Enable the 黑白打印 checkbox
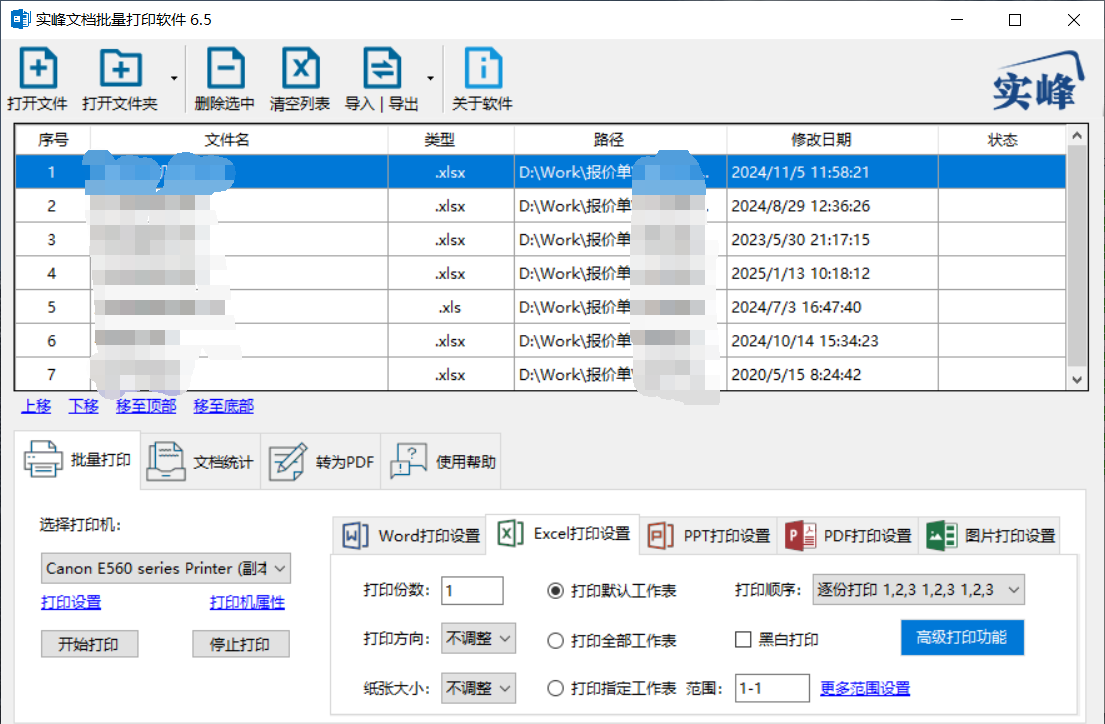This screenshot has height=724, width=1105. click(x=743, y=639)
